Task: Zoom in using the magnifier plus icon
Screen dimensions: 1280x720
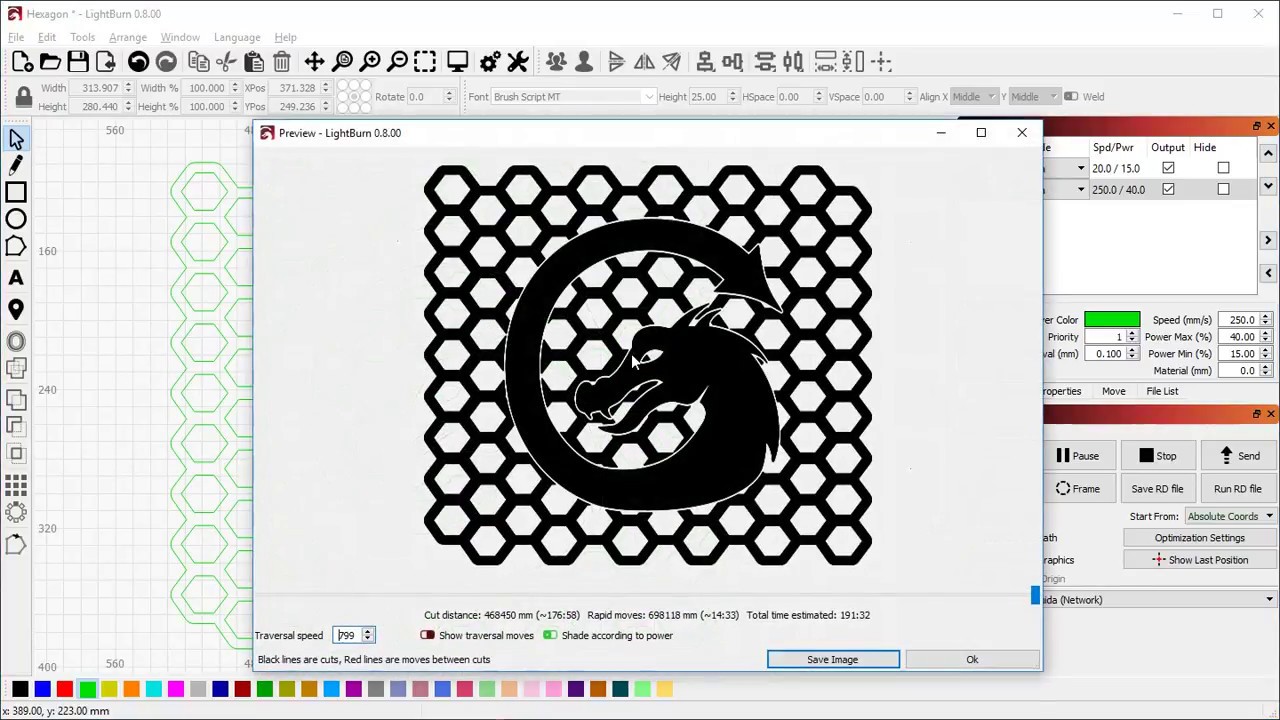Action: pyautogui.click(x=370, y=62)
